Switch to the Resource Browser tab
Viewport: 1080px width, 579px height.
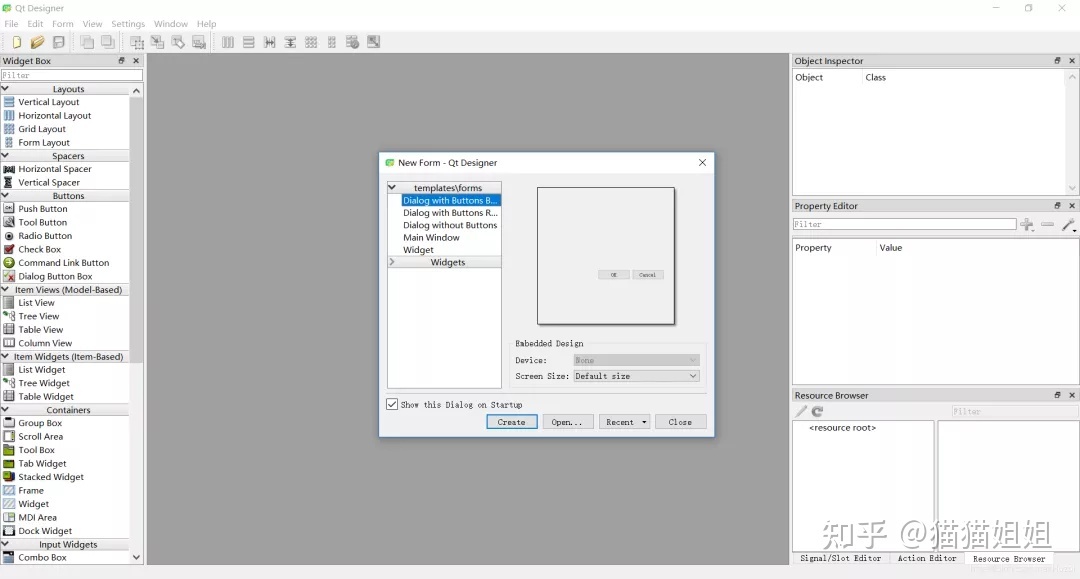1009,558
